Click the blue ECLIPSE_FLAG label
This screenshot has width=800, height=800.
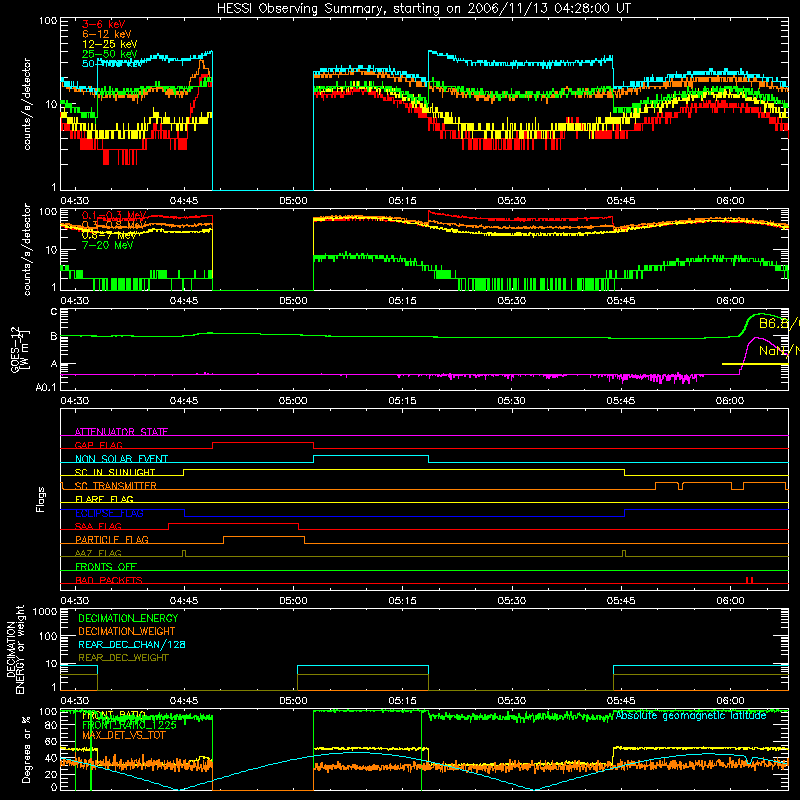[x=109, y=513]
